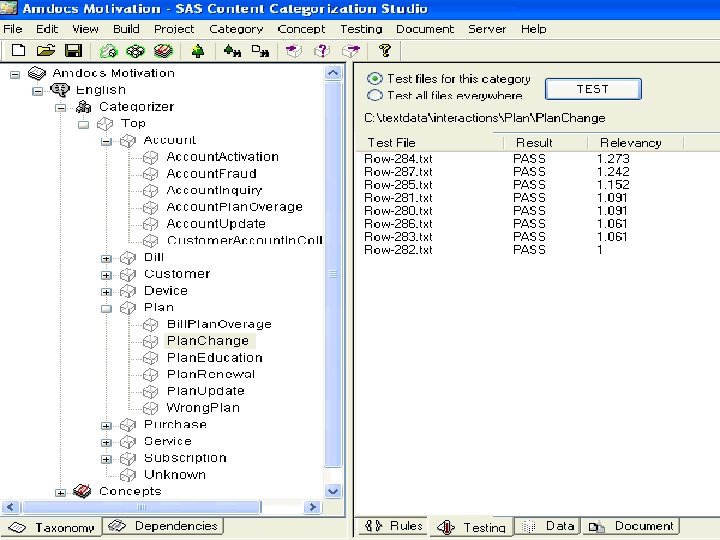This screenshot has height=540, width=720.
Task: Click the Categorizer node icon
Action: [x=83, y=107]
